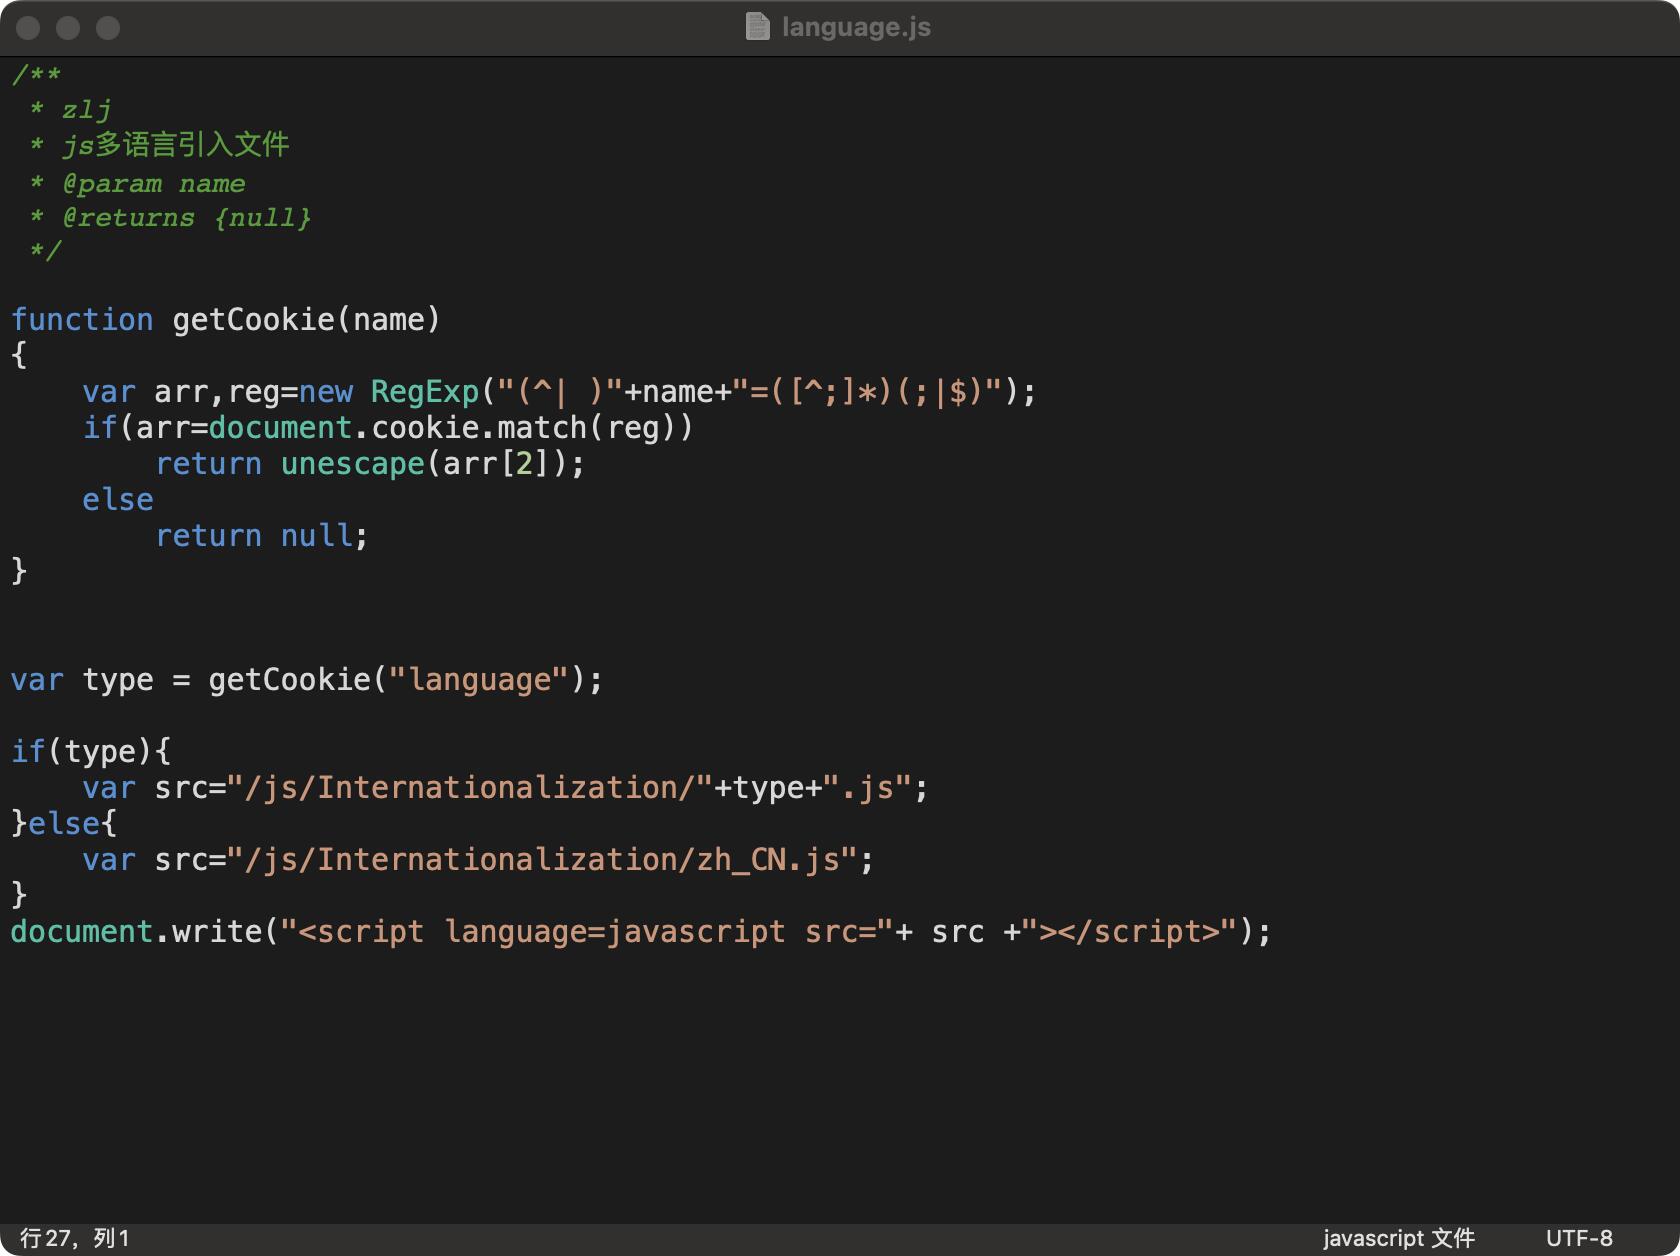Place cursor on the getCookie function name definition
This screenshot has height=1256, width=1680.
253,320
